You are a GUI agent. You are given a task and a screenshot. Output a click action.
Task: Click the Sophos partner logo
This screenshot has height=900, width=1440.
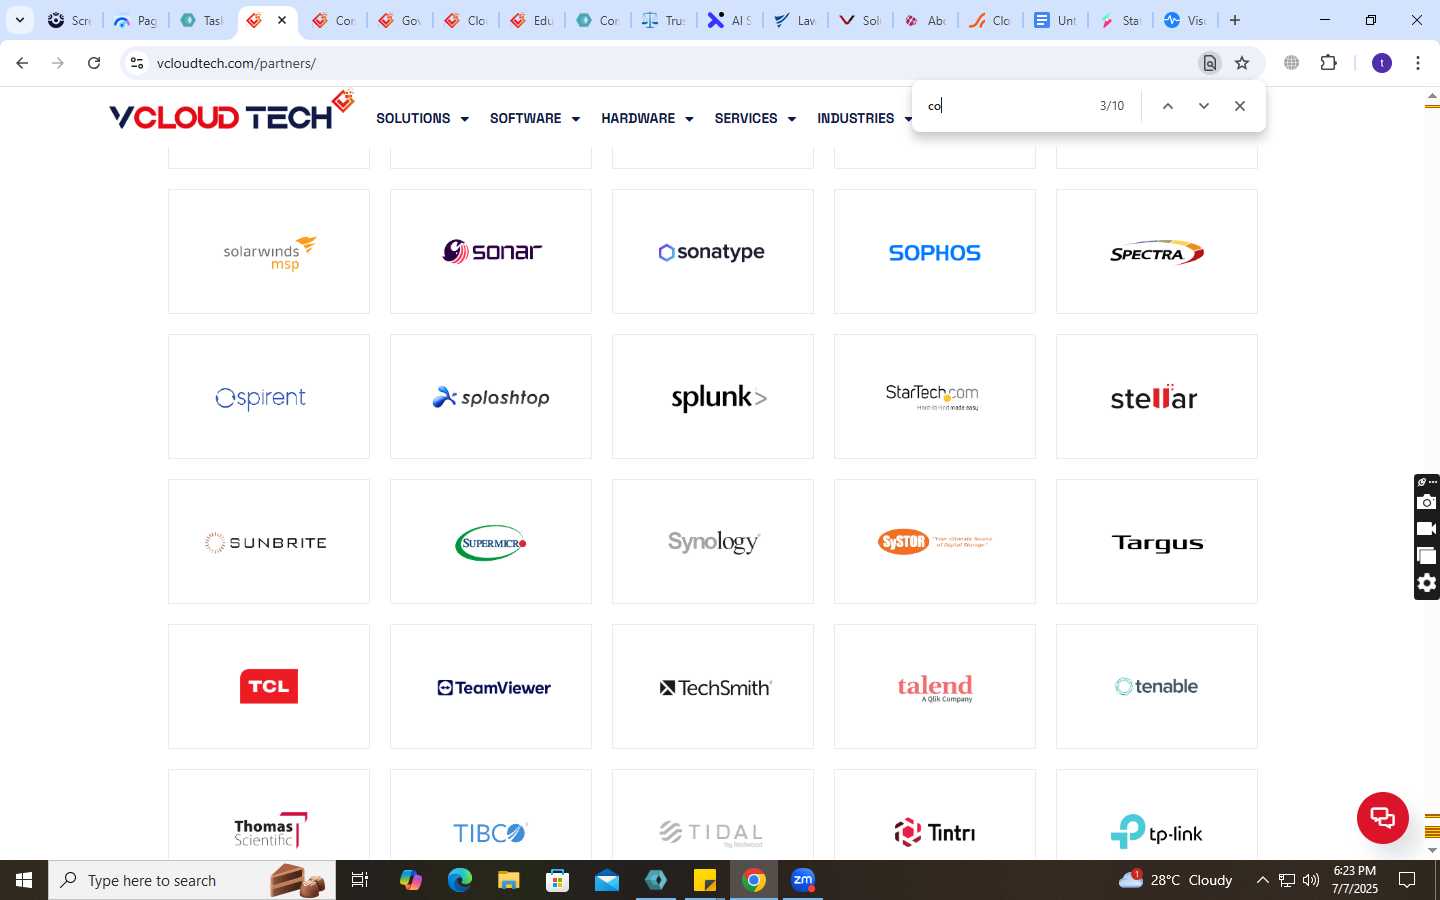tap(935, 252)
